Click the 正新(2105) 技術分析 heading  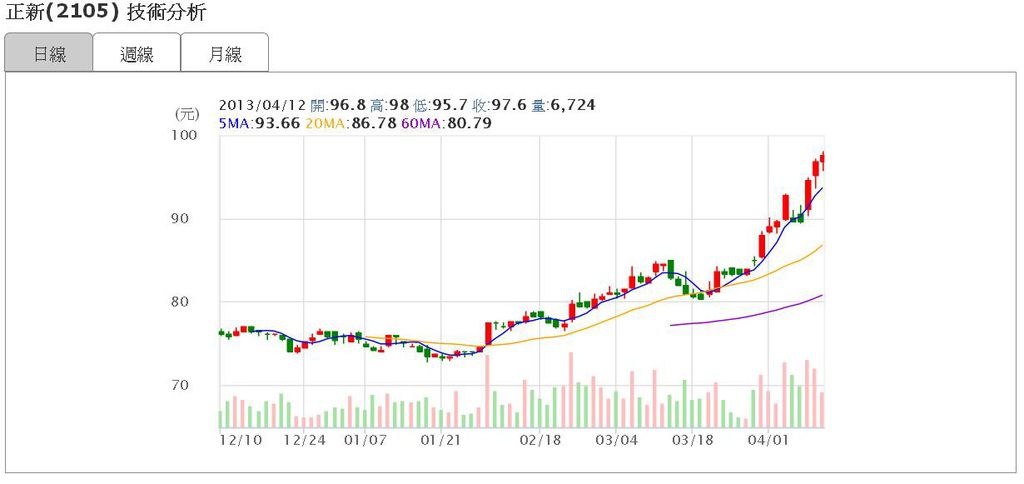[x=105, y=13]
